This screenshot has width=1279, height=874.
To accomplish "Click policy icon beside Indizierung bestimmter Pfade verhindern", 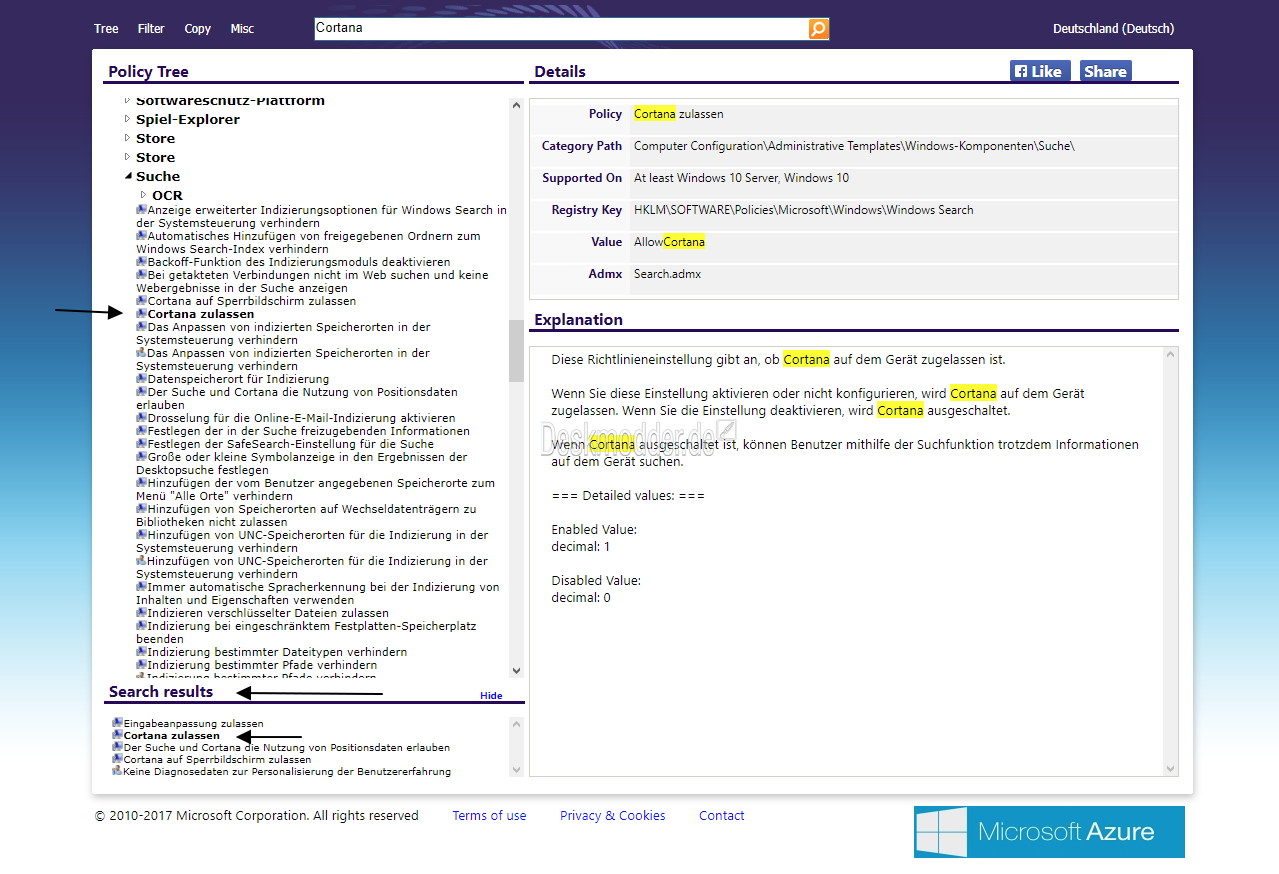I will (141, 665).
